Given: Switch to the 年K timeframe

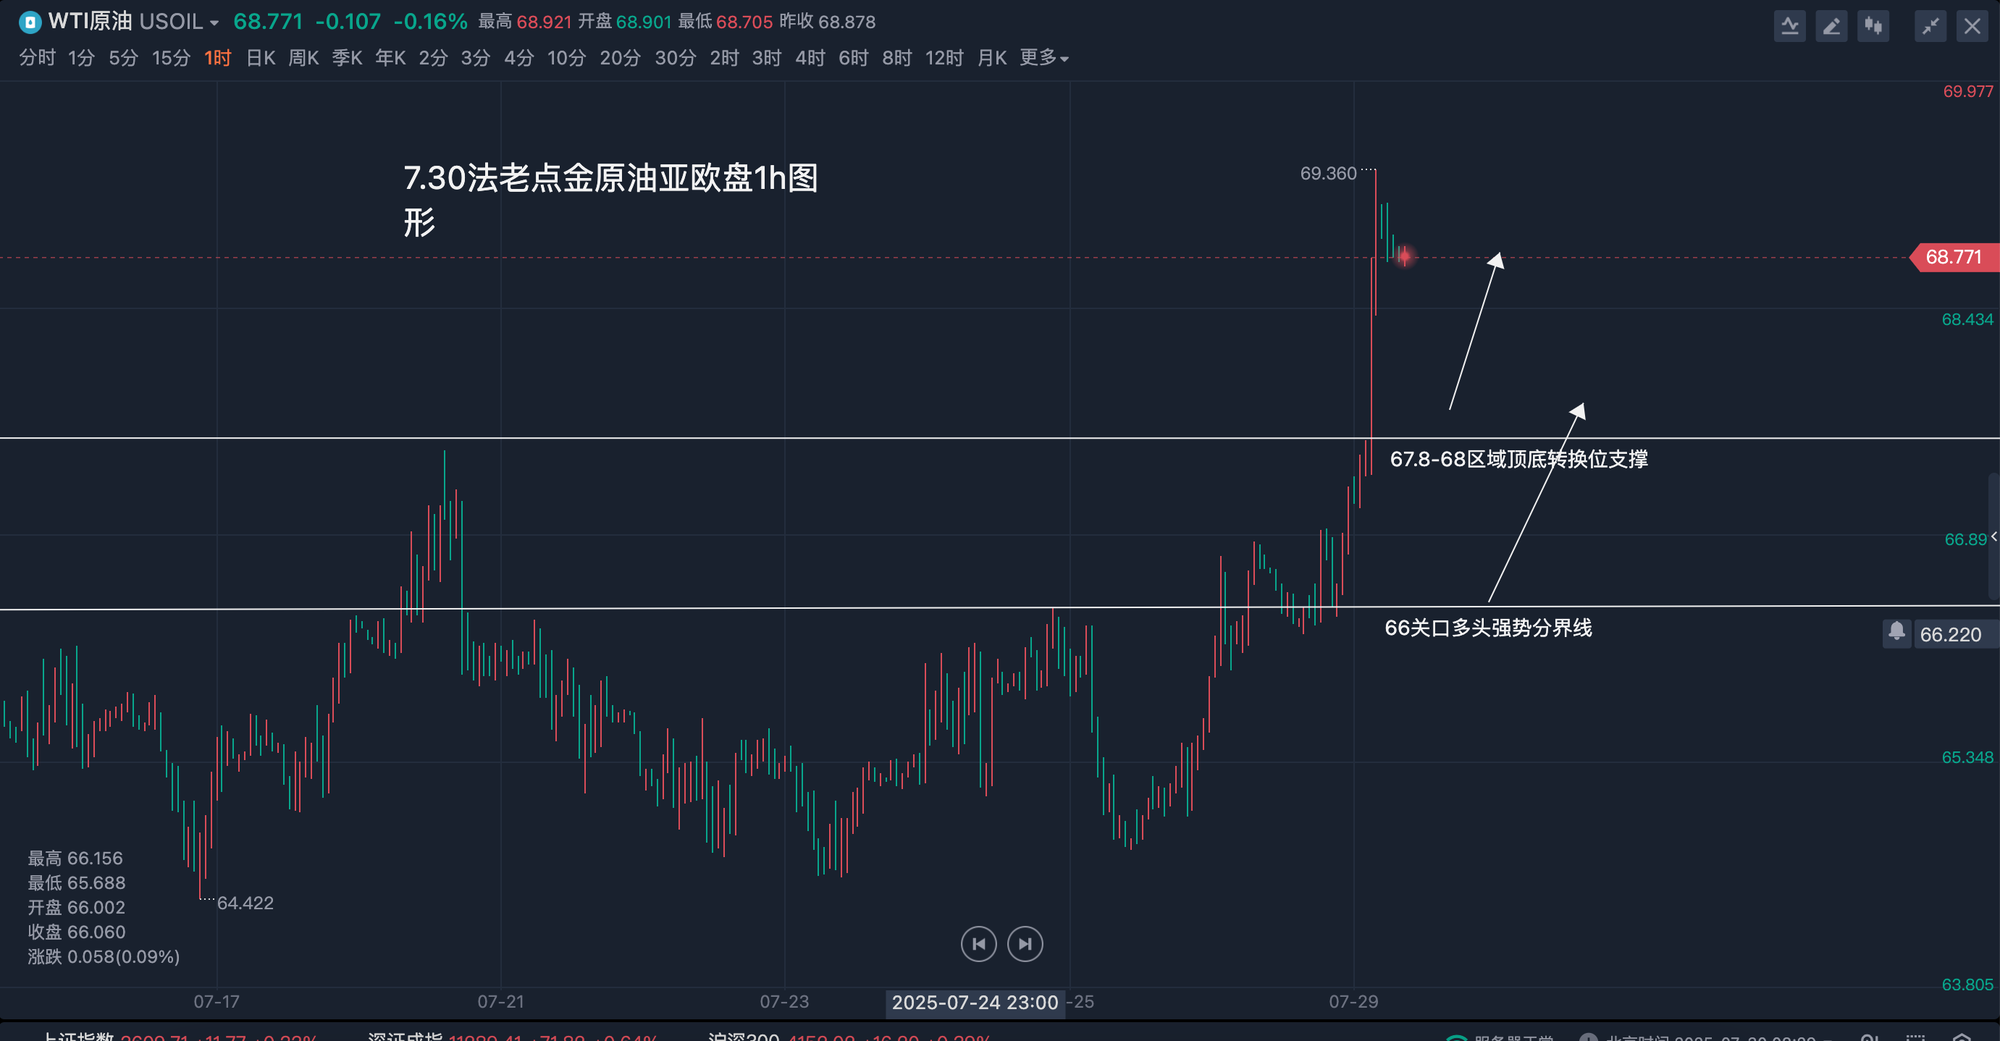Looking at the screenshot, I should coord(390,58).
